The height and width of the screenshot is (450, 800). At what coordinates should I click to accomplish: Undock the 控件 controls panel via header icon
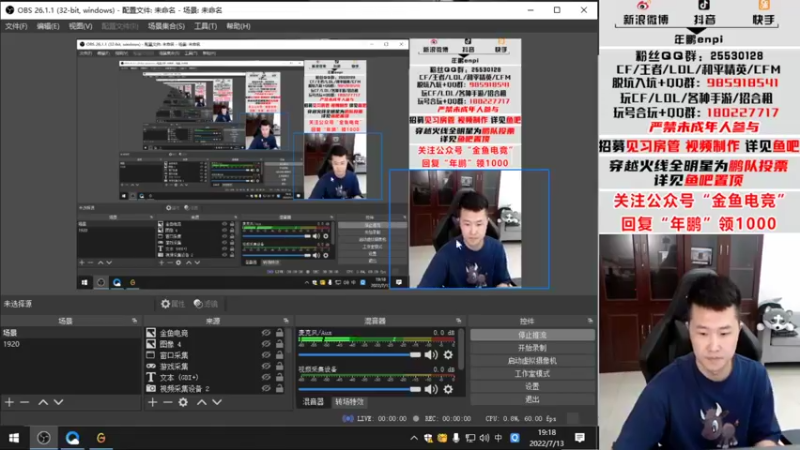(590, 321)
